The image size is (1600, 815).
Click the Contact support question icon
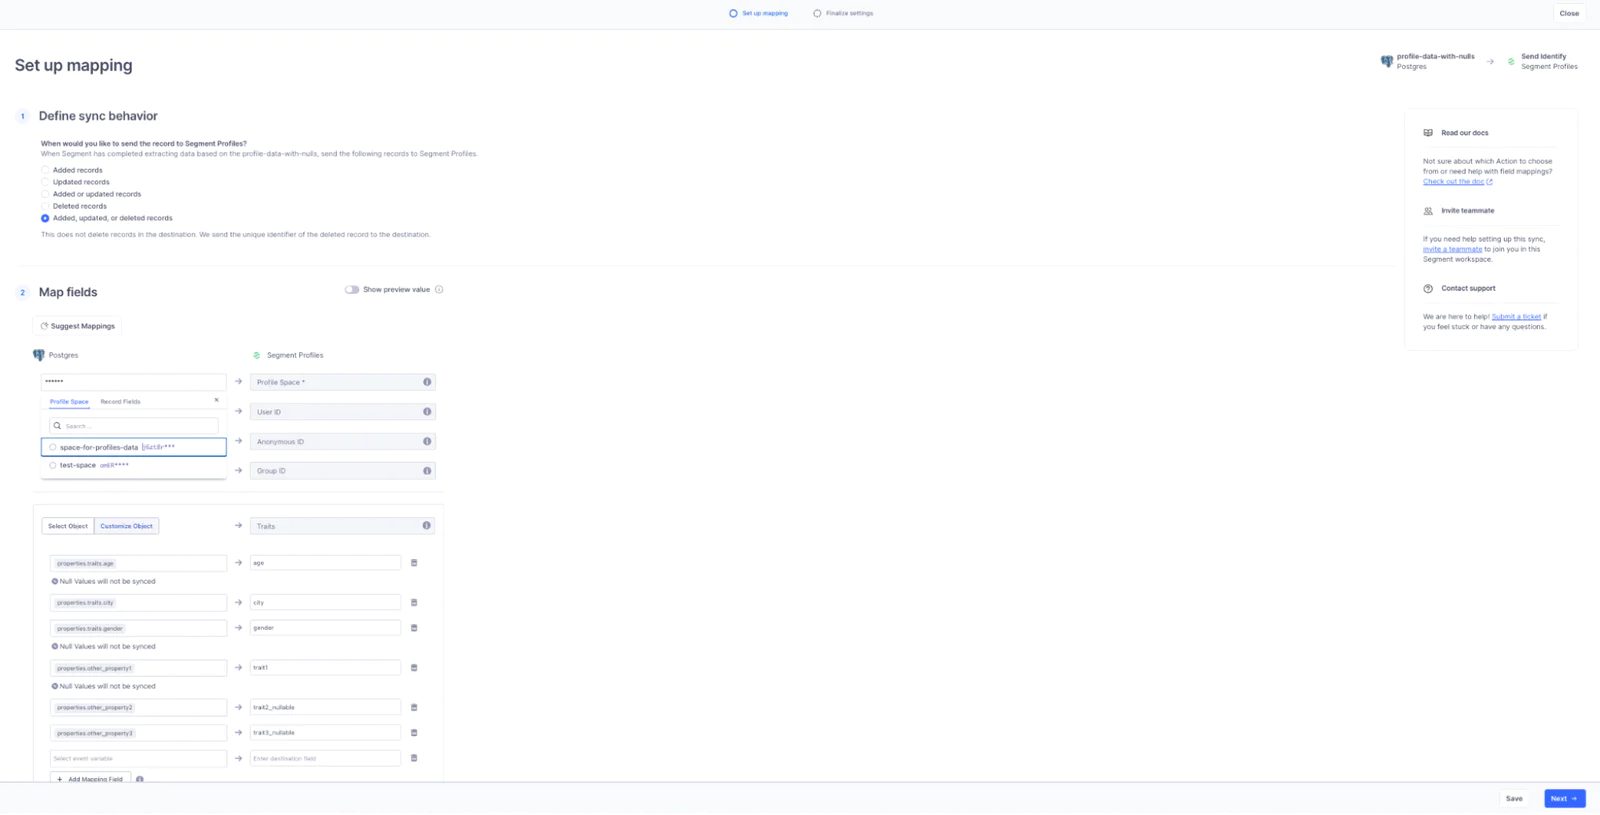pos(1428,289)
